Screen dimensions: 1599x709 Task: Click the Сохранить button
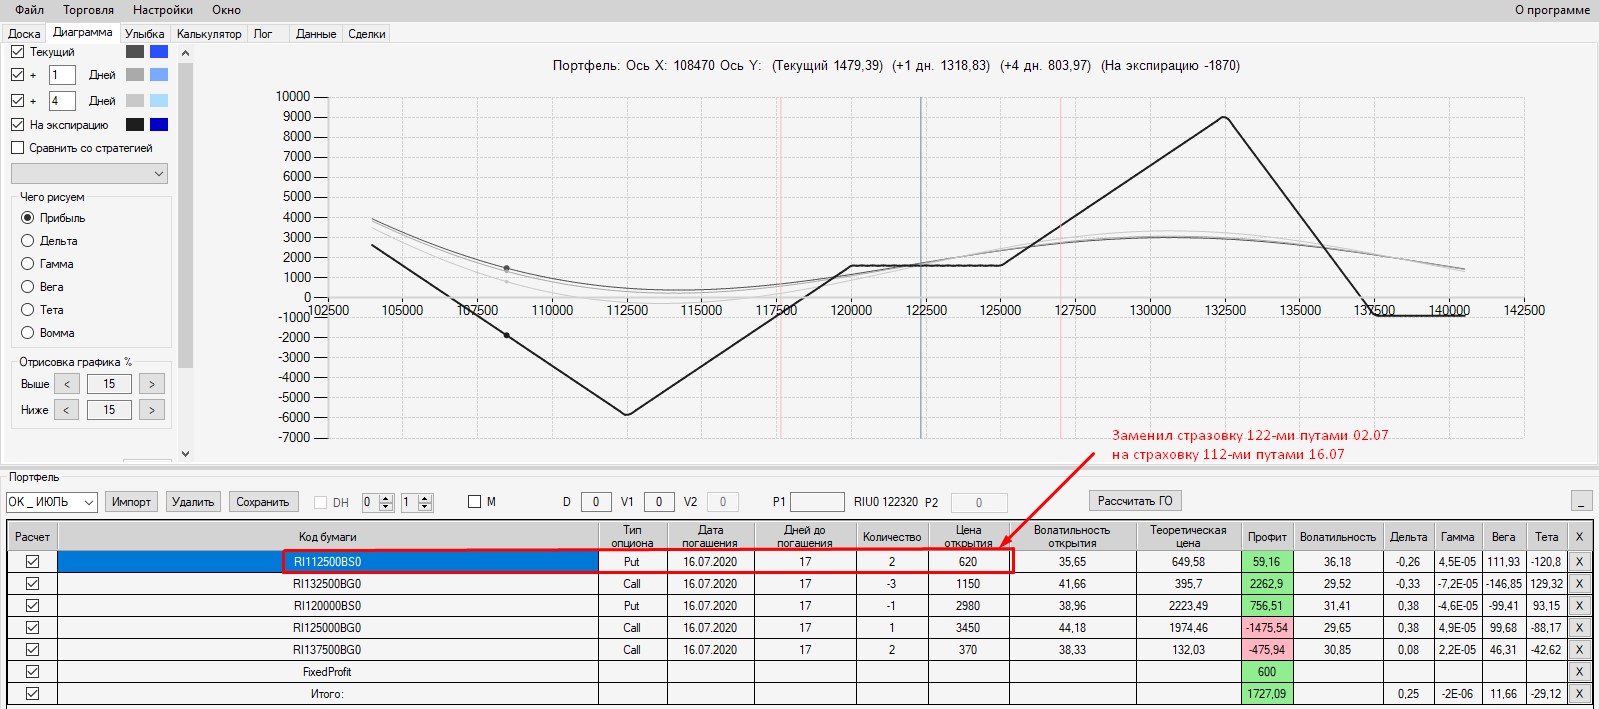coord(263,502)
